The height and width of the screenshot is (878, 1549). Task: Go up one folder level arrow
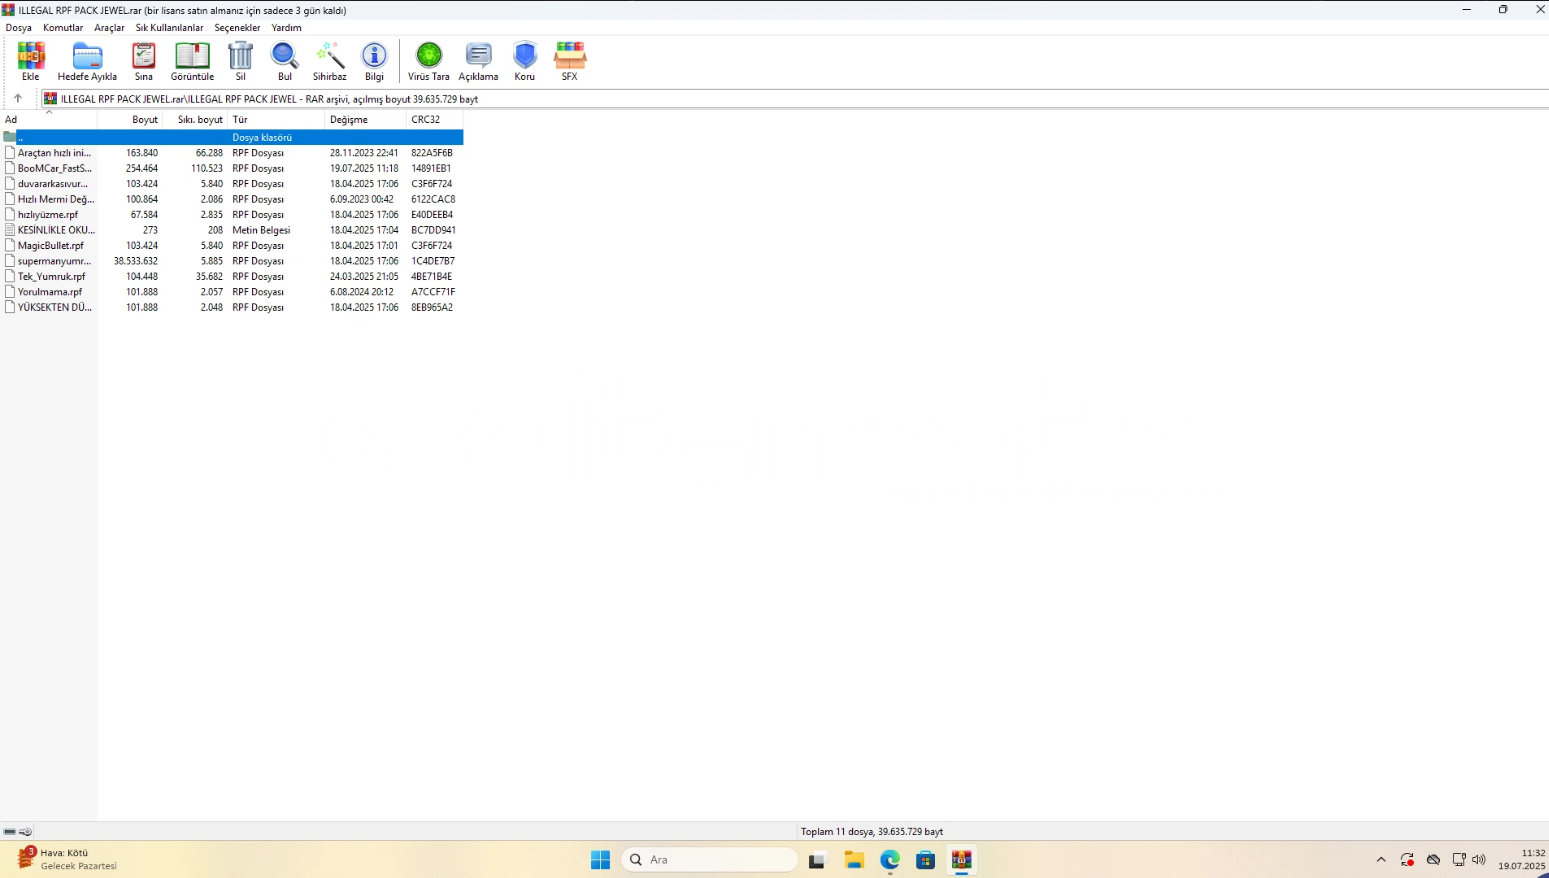click(17, 99)
